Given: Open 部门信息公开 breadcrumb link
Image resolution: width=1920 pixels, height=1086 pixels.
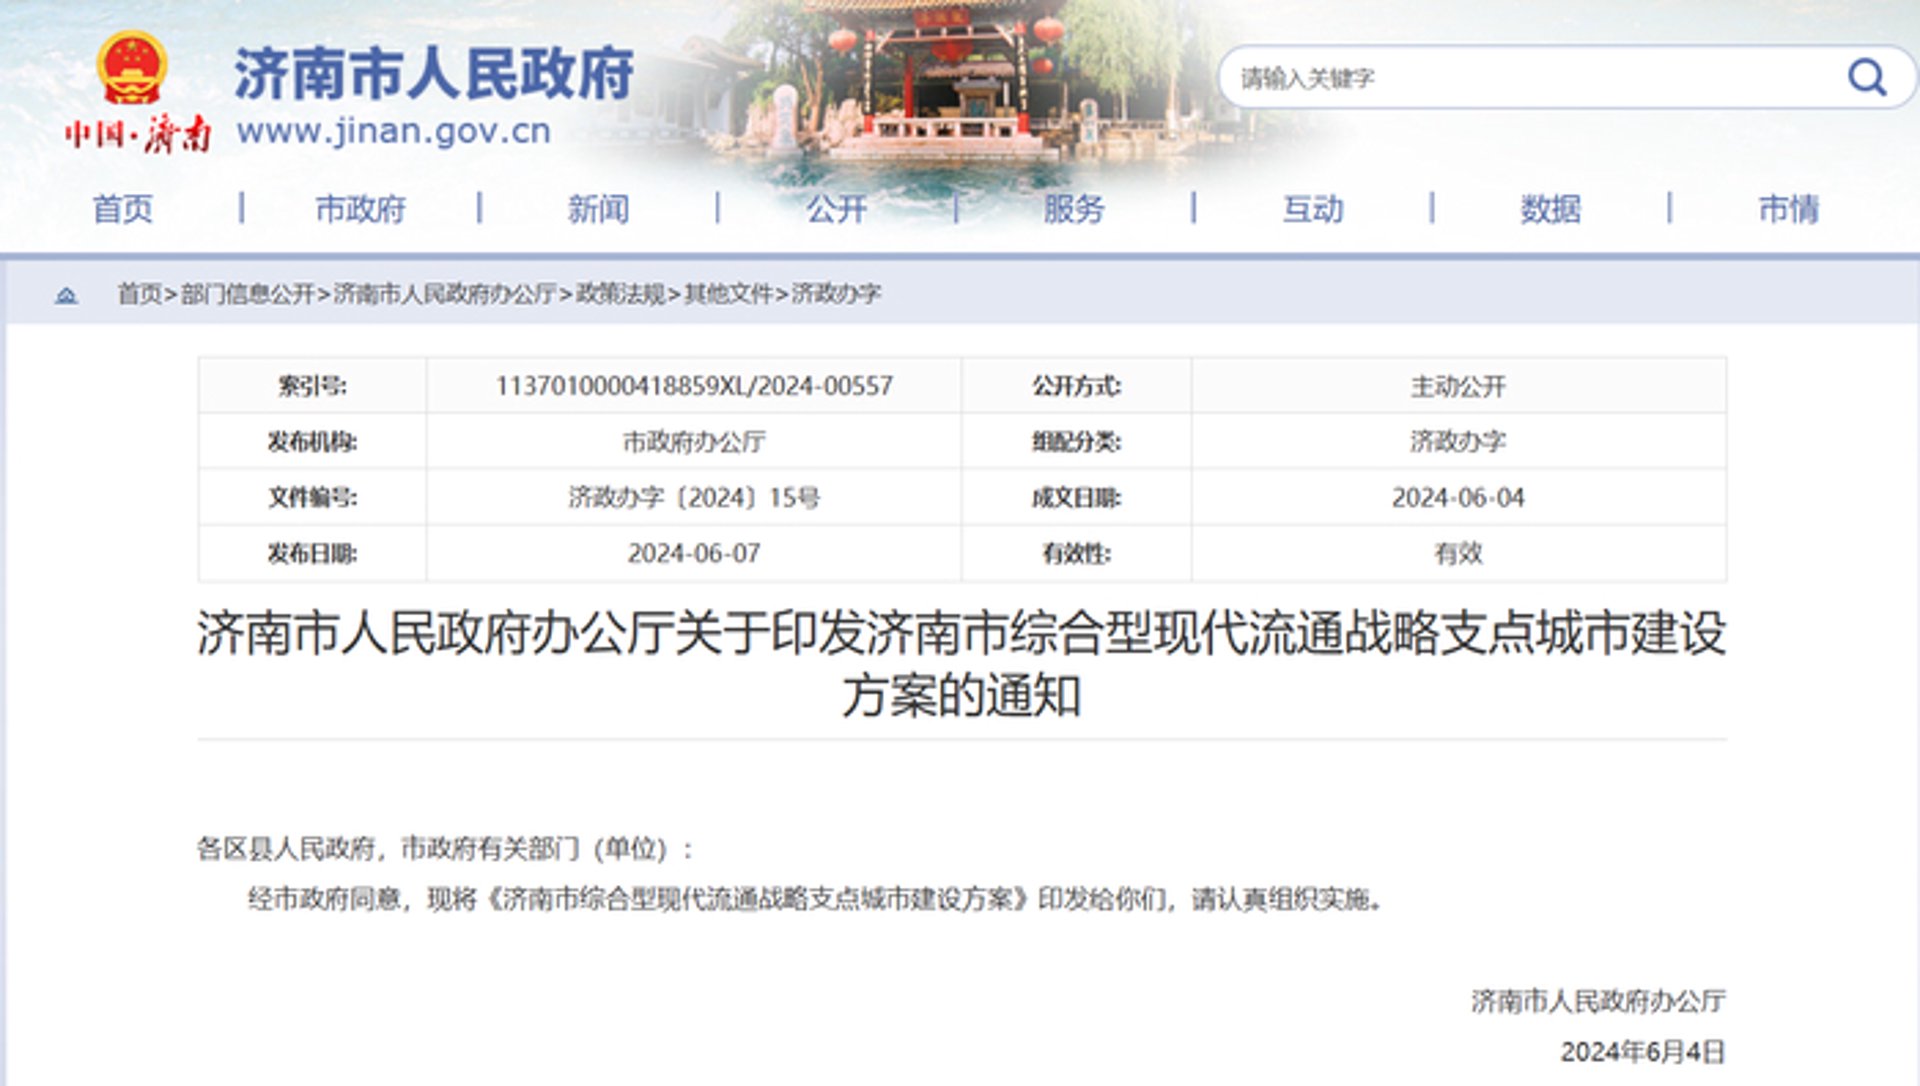Looking at the screenshot, I should tap(248, 294).
